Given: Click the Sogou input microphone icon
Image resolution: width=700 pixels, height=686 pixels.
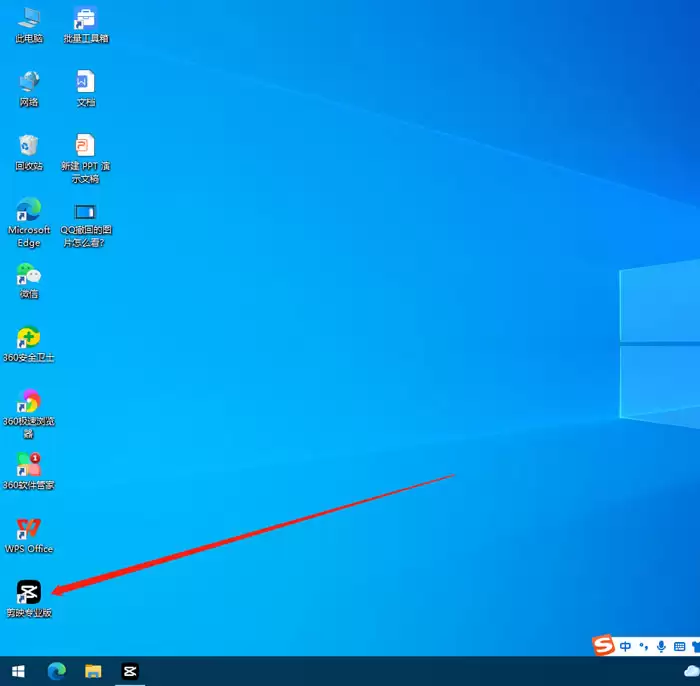Looking at the screenshot, I should tap(661, 647).
